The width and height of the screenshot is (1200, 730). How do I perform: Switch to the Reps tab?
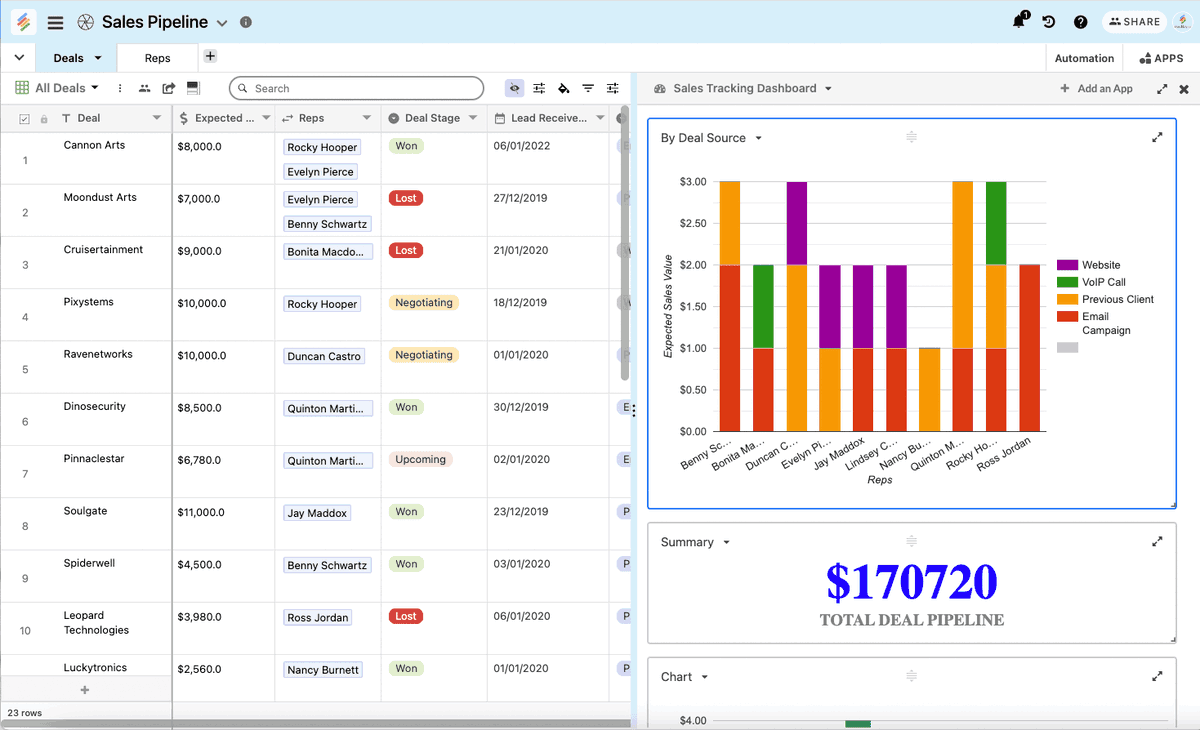pyautogui.click(x=157, y=58)
